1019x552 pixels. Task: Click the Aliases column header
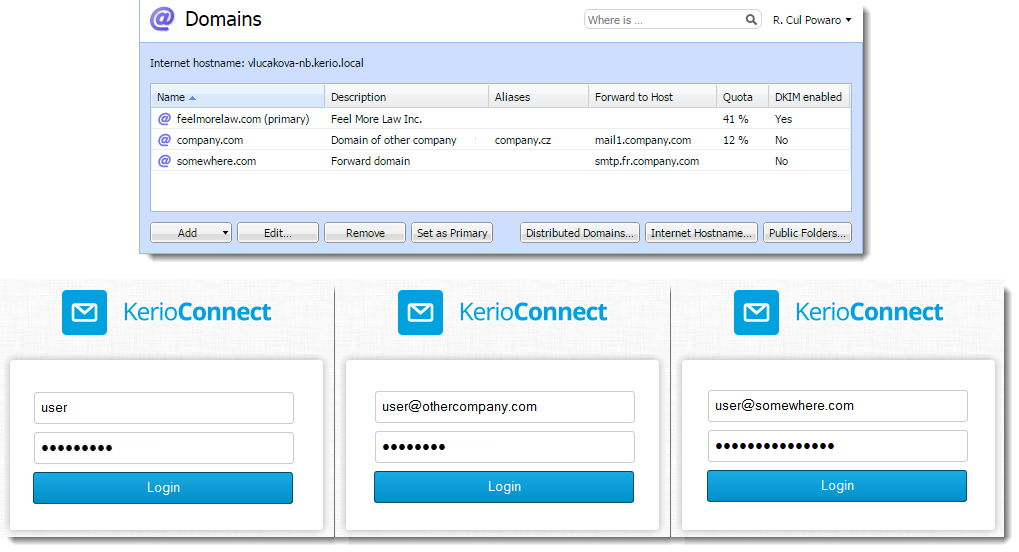click(539, 97)
